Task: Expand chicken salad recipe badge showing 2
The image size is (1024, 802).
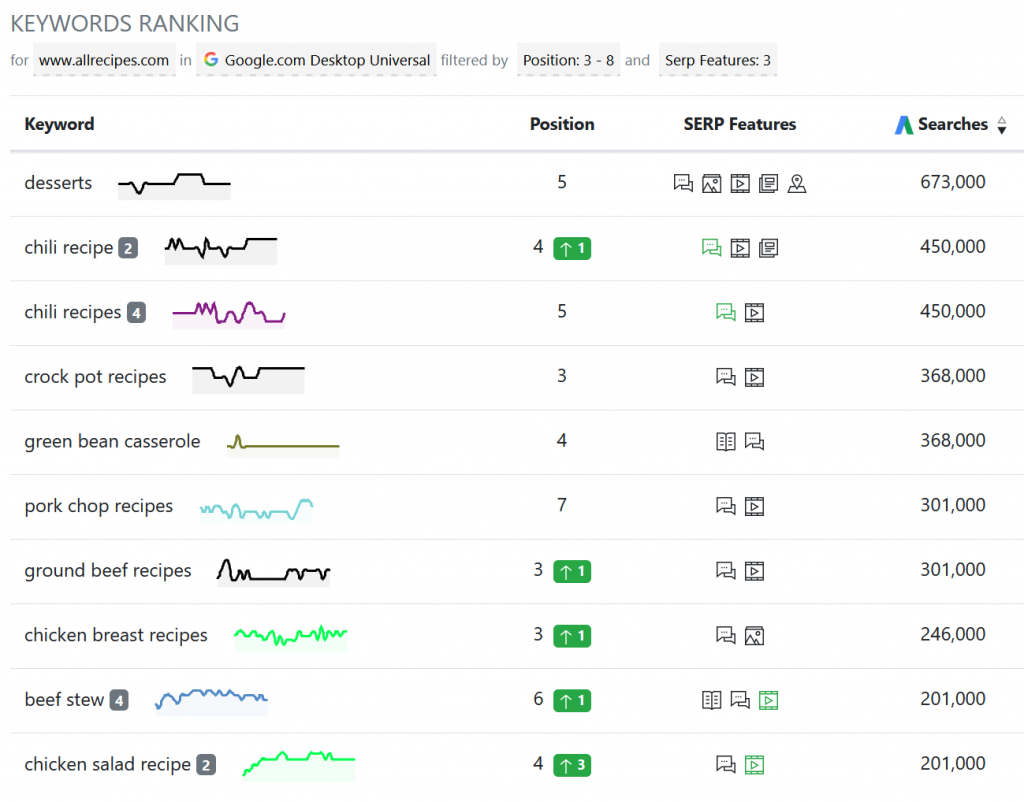Action: pos(206,765)
